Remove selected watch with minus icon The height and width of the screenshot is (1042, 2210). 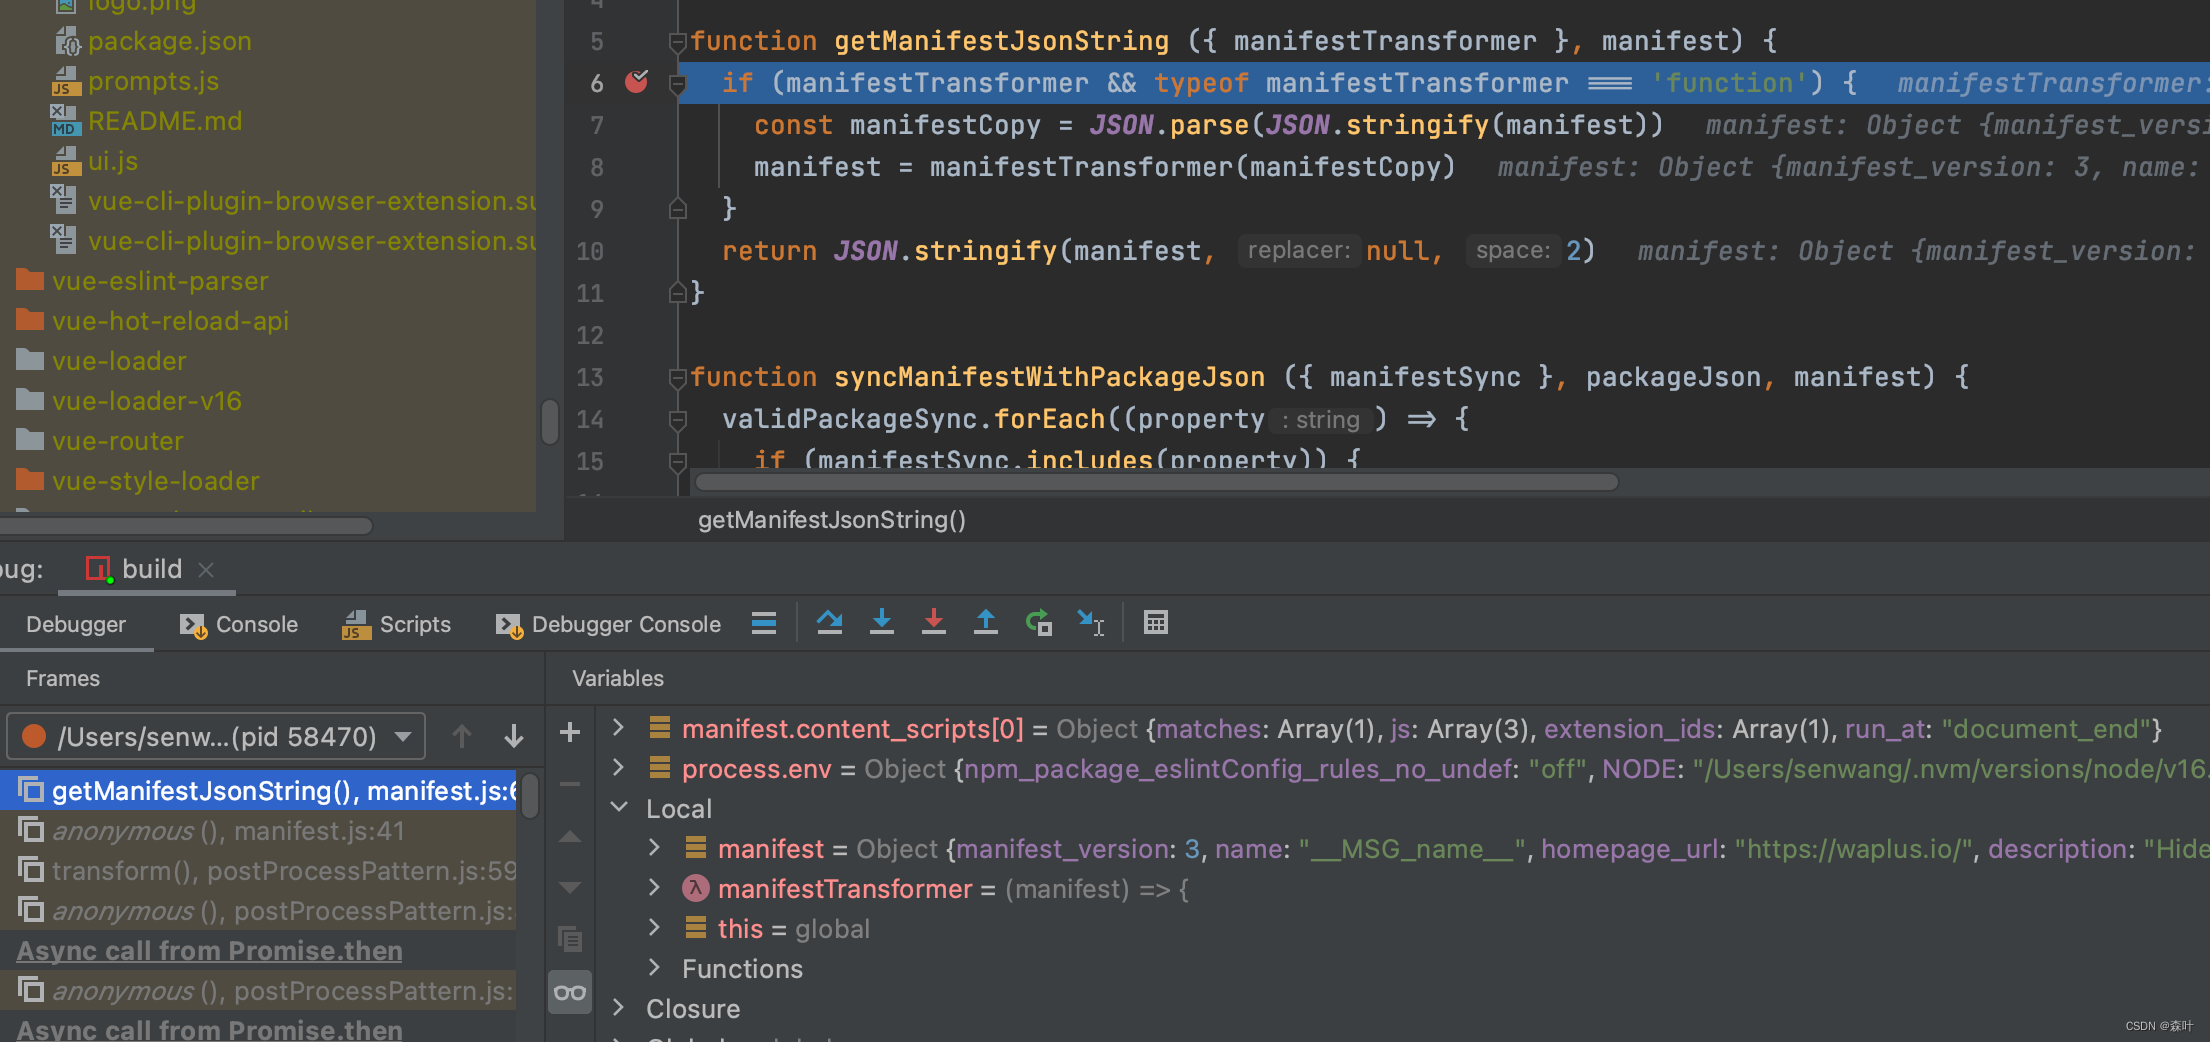[x=570, y=784]
